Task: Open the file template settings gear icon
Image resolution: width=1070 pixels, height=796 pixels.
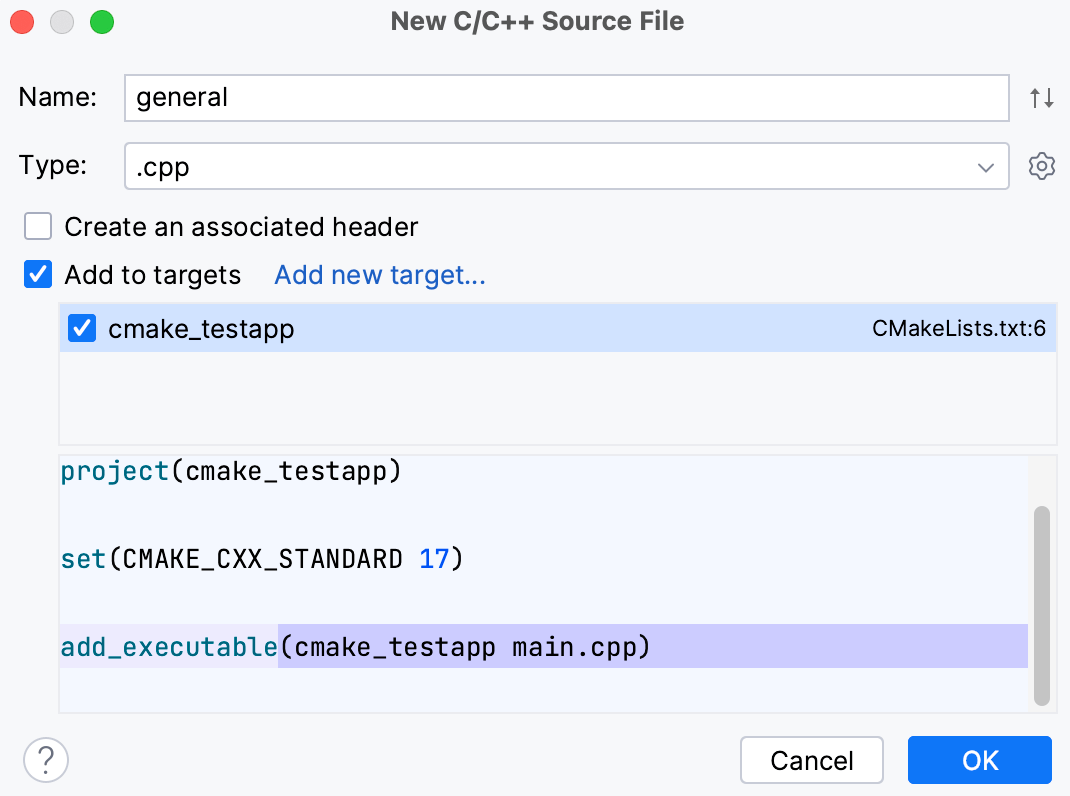Action: click(x=1041, y=166)
